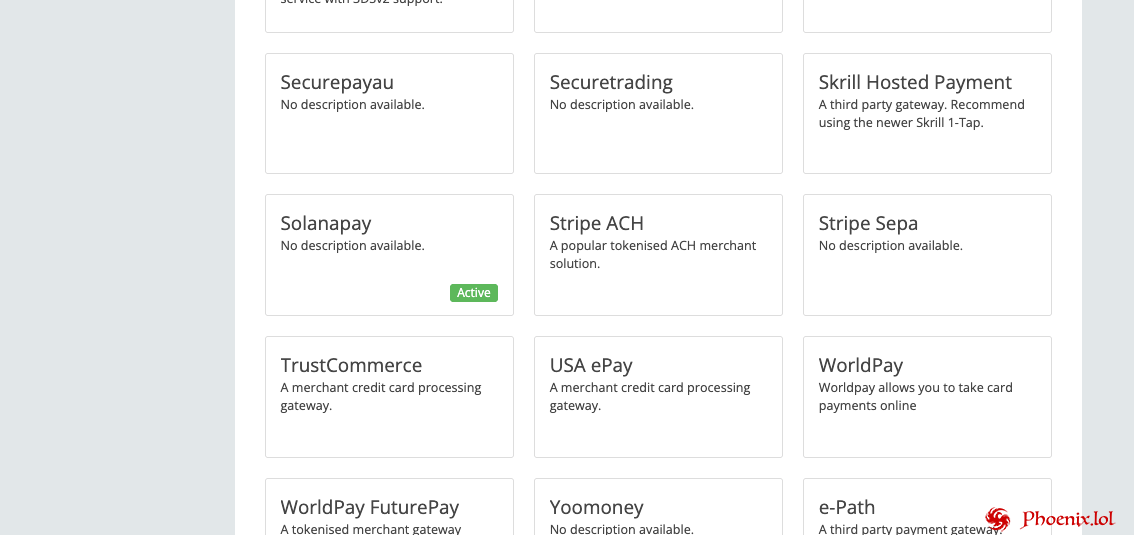
Task: Pick the TrustCommerce gateway title
Action: pyautogui.click(x=351, y=365)
